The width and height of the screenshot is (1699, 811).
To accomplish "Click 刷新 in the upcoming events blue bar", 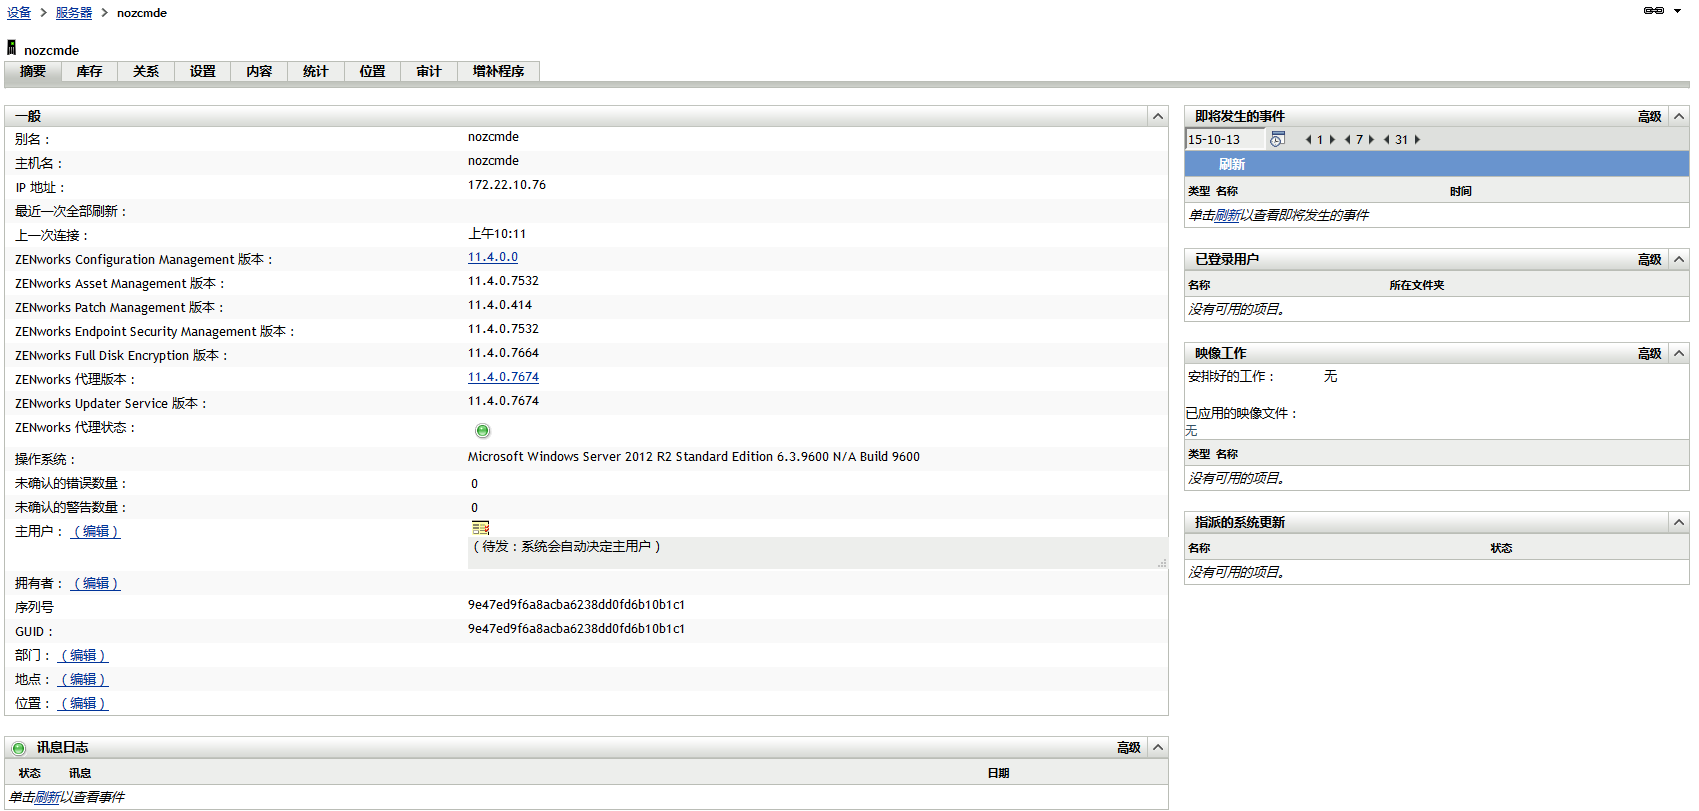I will pos(1232,164).
